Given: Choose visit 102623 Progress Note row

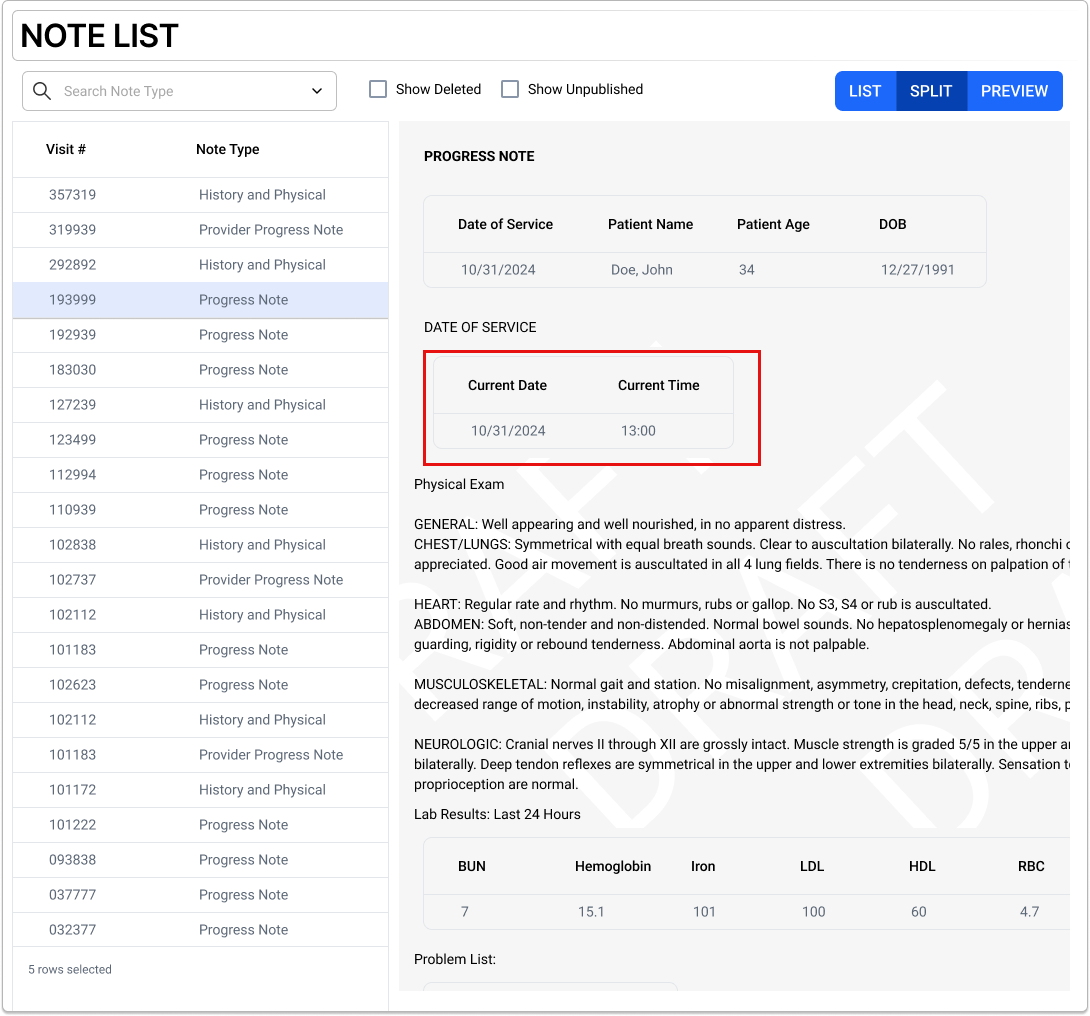Looking at the screenshot, I should point(200,685).
